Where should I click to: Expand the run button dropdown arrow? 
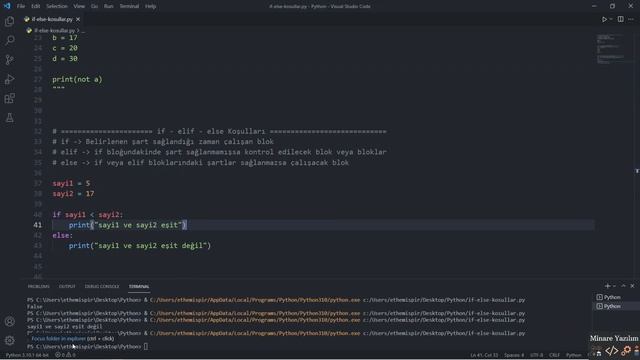click(611, 19)
